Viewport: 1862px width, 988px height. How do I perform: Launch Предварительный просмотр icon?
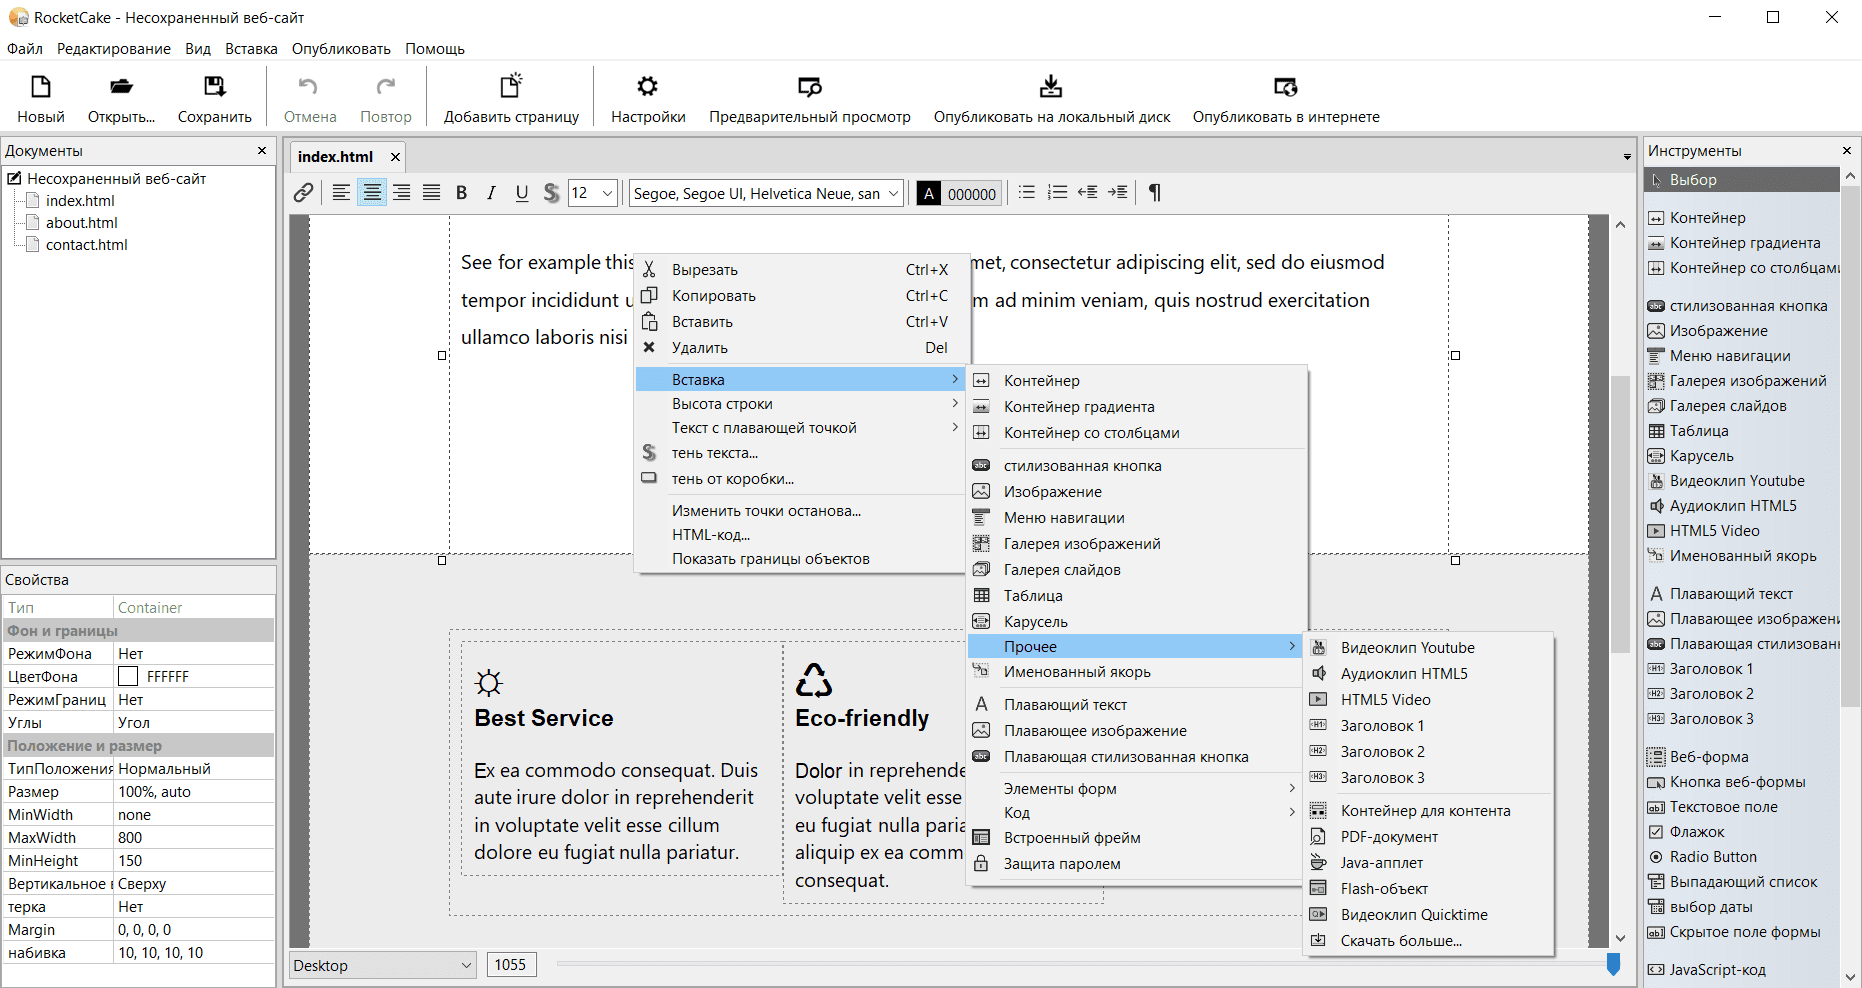point(810,87)
